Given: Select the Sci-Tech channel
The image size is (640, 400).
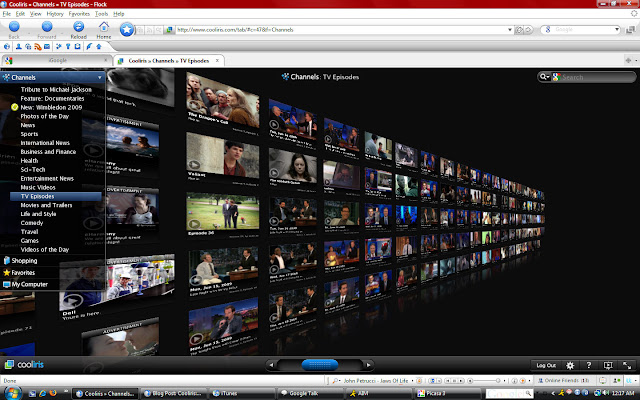Looking at the screenshot, I should click(x=33, y=169).
